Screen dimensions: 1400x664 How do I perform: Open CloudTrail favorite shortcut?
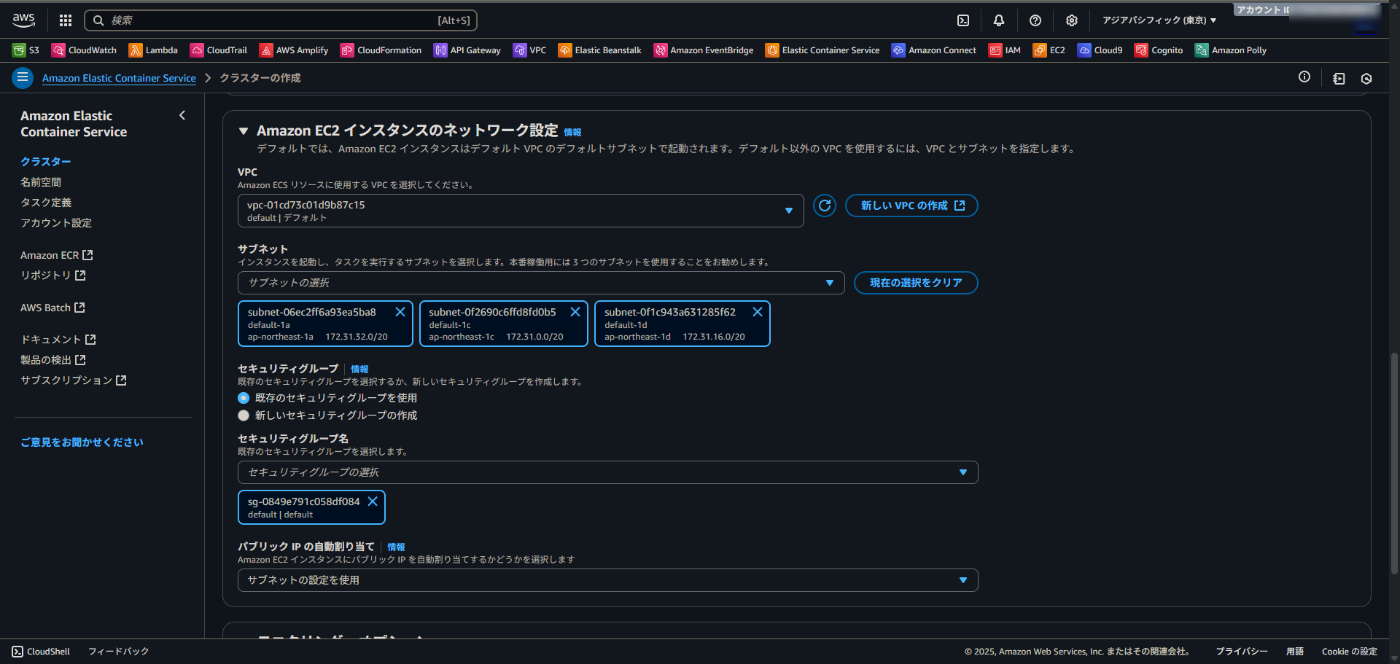[219, 50]
